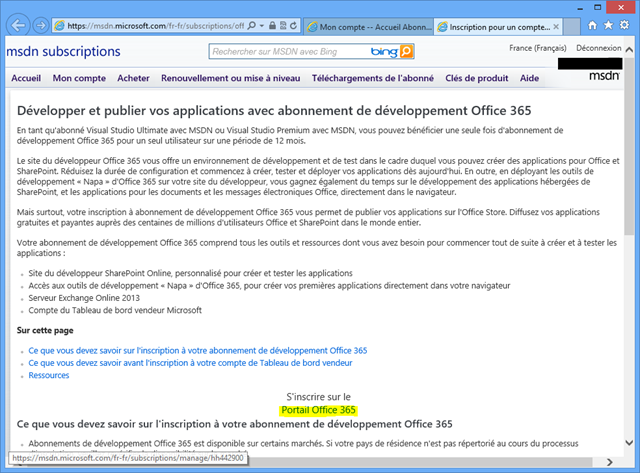Sign out using 'Déconnexion' link
The width and height of the screenshot is (640, 473).
(598, 48)
